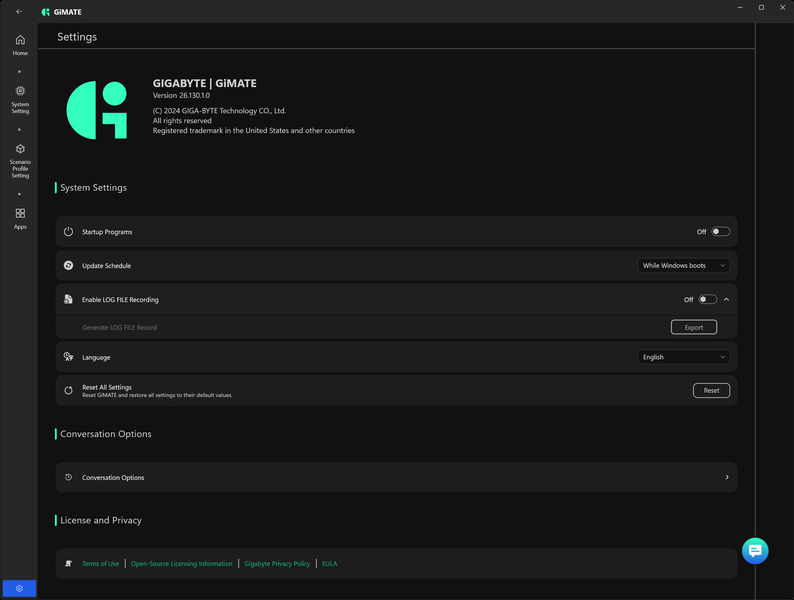
Task: Open the Update Schedule dropdown
Action: pyautogui.click(x=683, y=265)
